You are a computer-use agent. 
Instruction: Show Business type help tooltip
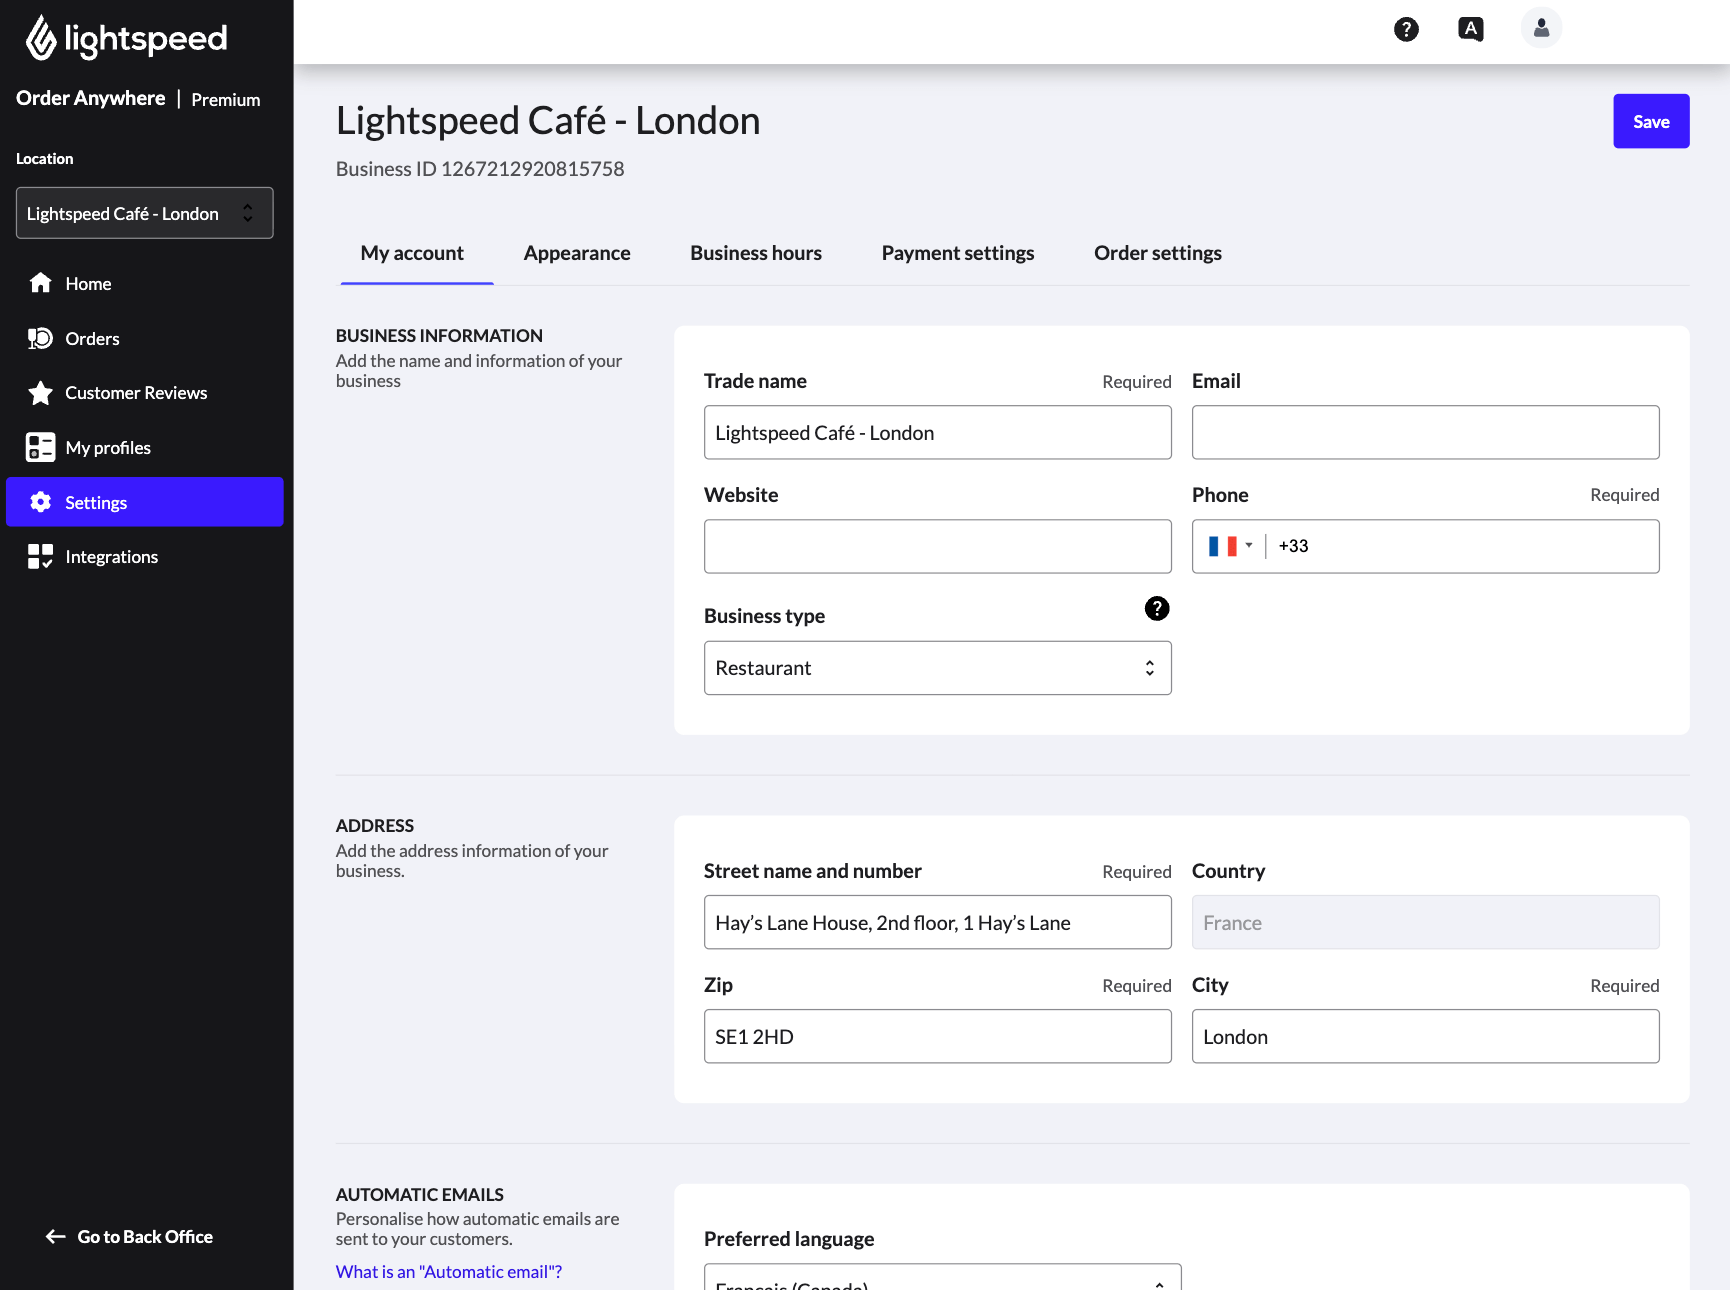(x=1157, y=608)
